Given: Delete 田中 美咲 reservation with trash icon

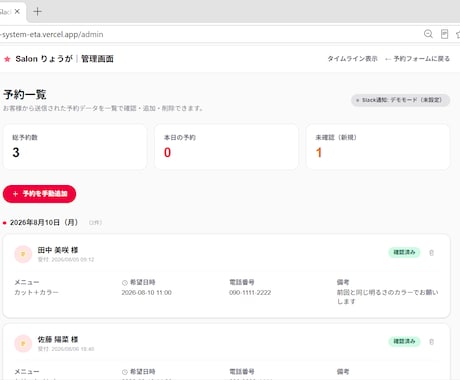Looking at the screenshot, I should (431, 253).
